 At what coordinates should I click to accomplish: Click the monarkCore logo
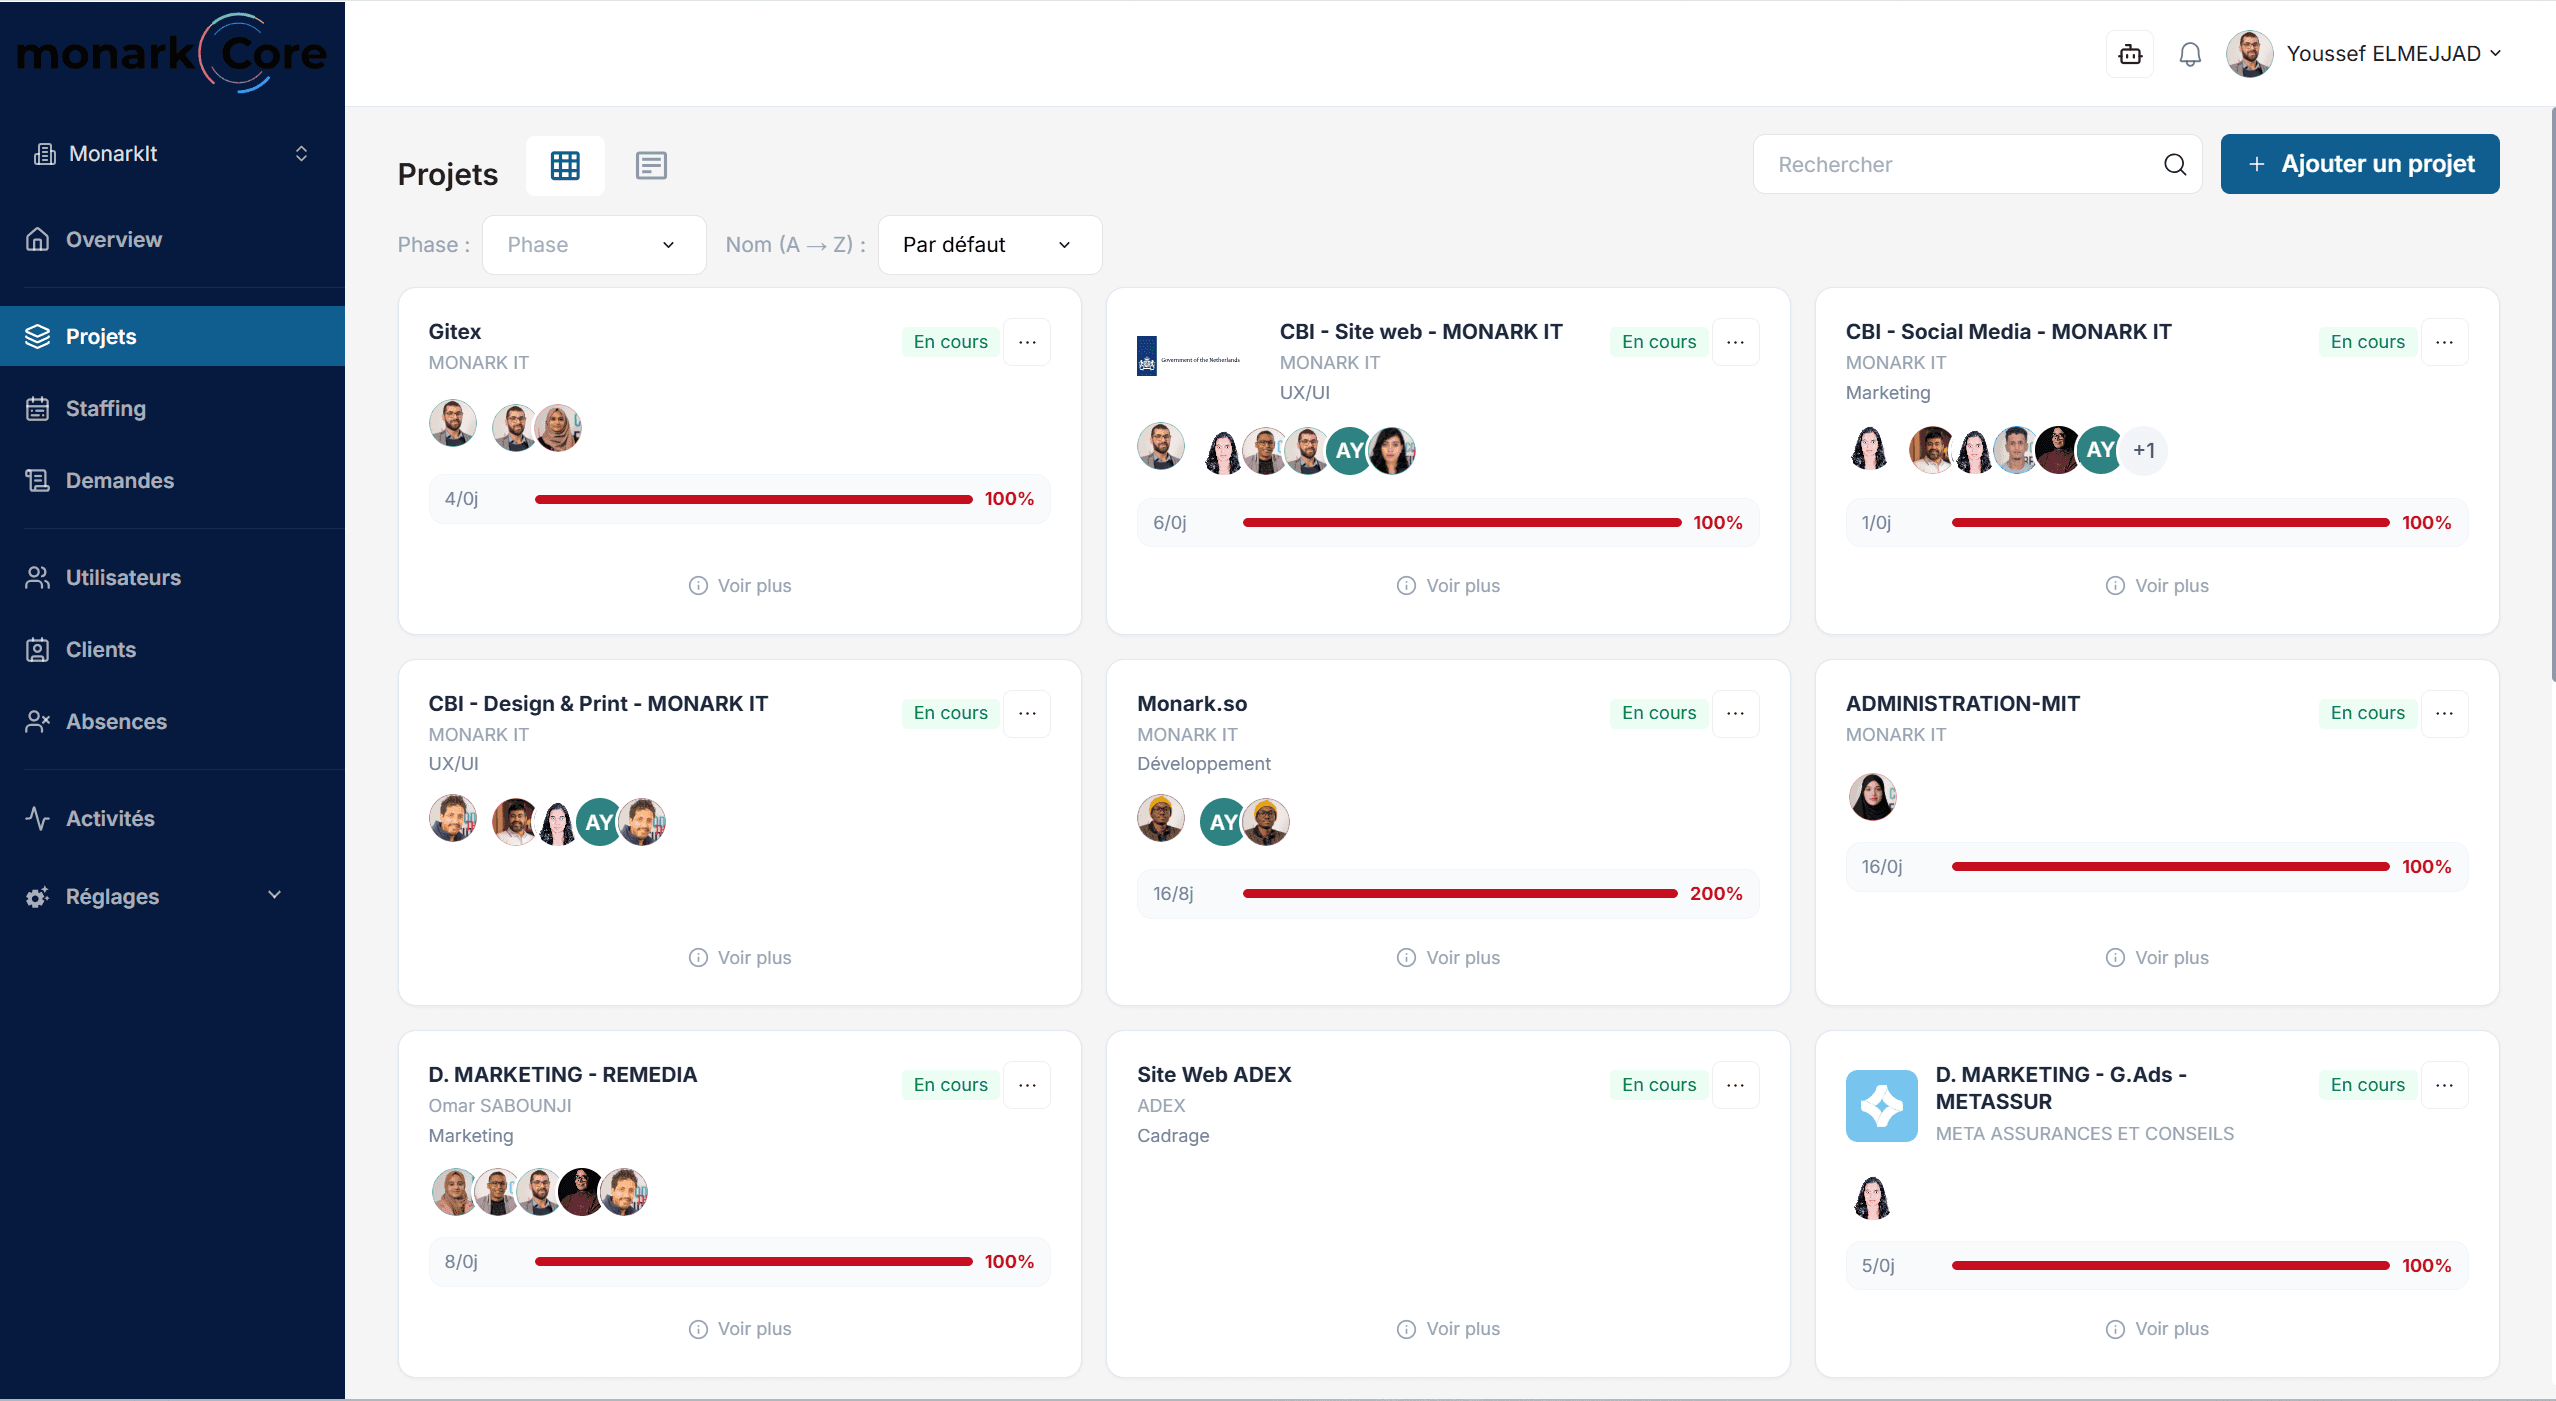(172, 52)
